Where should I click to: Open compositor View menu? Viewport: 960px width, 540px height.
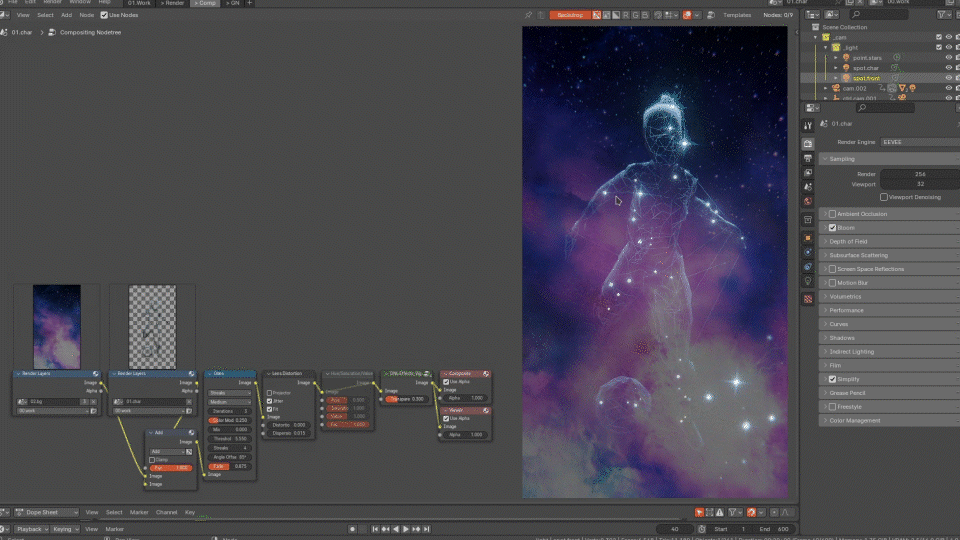(23, 15)
